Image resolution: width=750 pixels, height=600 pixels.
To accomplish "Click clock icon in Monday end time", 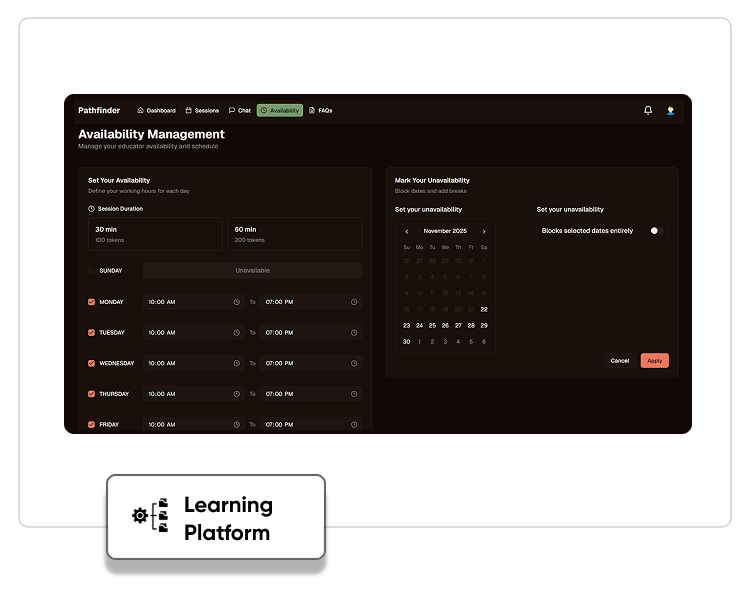I will 354,301.
